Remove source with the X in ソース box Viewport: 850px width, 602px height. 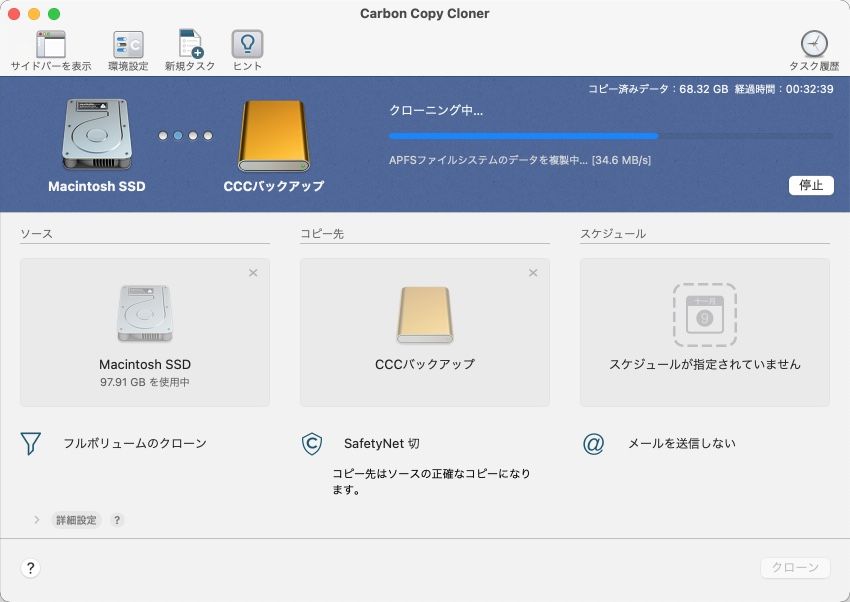pyautogui.click(x=253, y=273)
